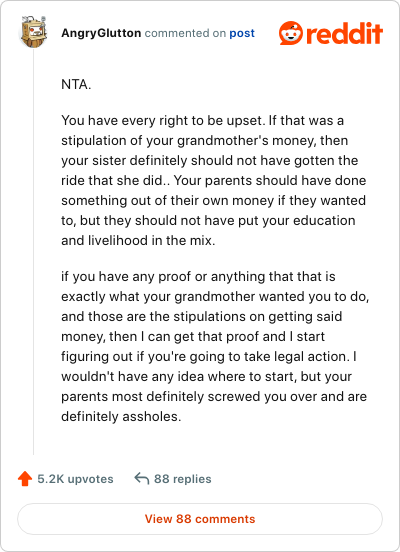Click the "View 88 comments" button
This screenshot has height=552, width=400.
pos(200,519)
